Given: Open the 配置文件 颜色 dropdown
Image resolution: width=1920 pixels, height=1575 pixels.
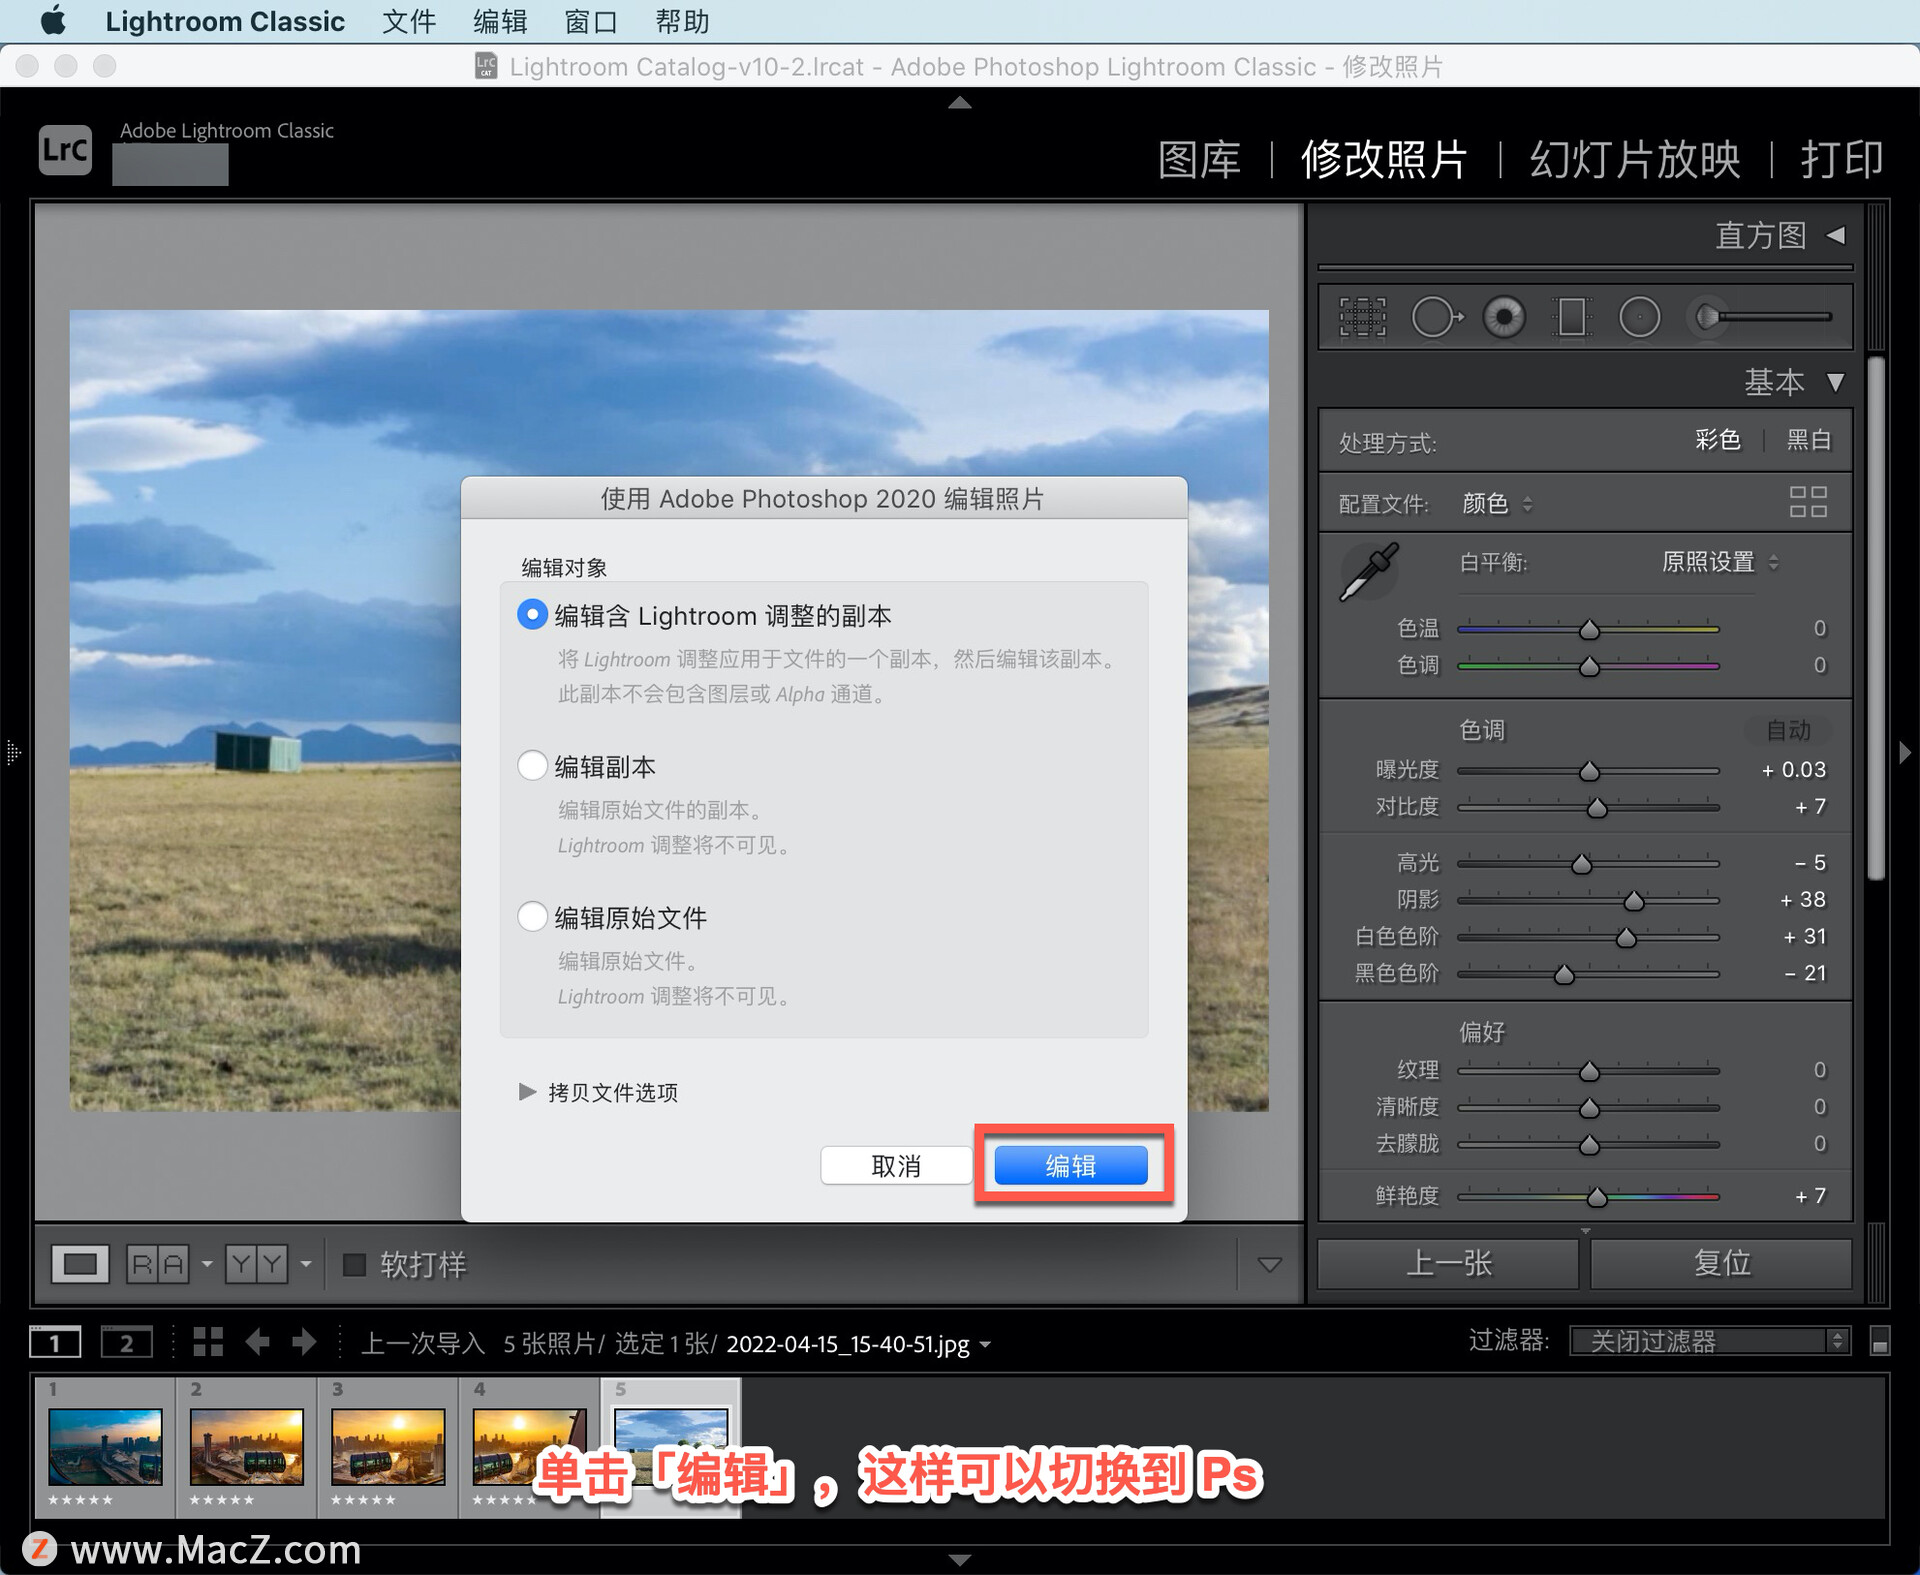Looking at the screenshot, I should [x=1497, y=503].
